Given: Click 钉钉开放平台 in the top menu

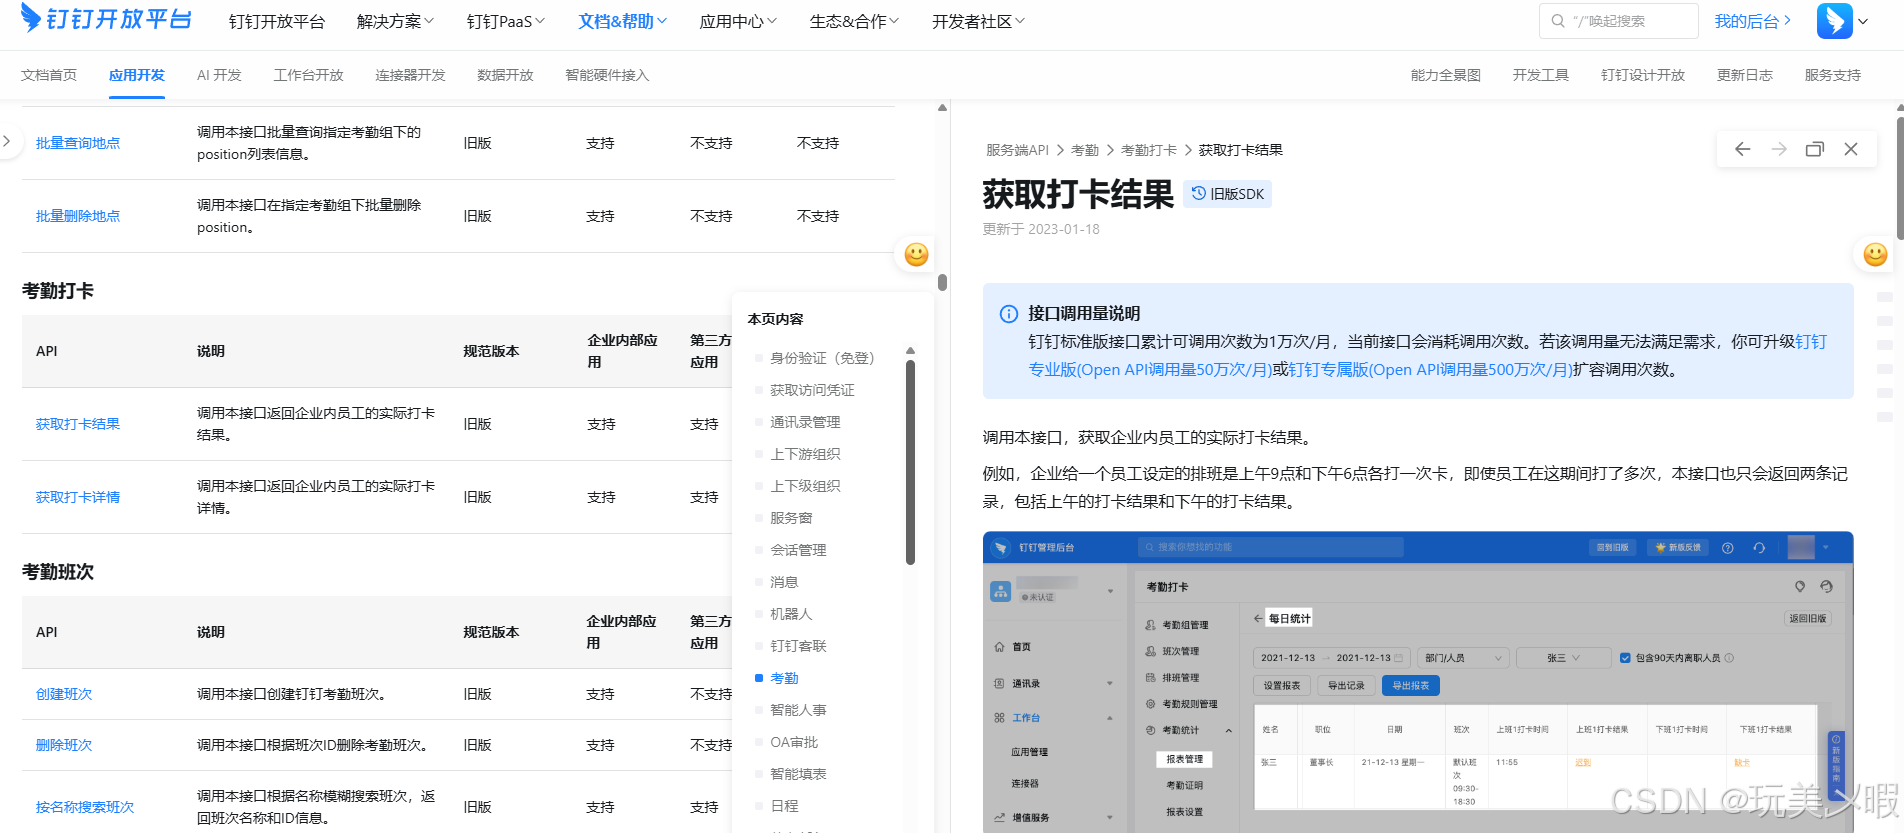Looking at the screenshot, I should 277,21.
